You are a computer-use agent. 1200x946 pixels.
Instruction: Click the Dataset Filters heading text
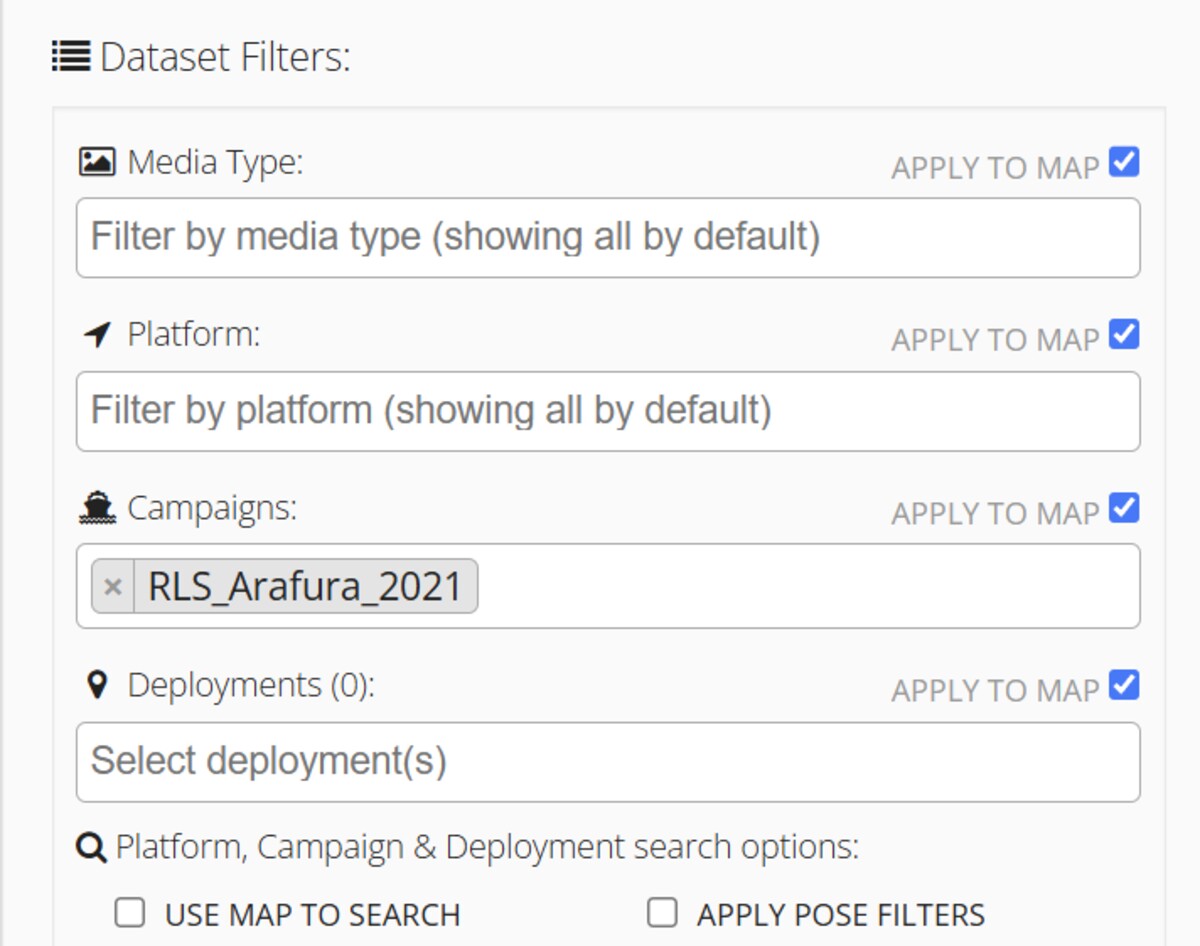coord(225,58)
